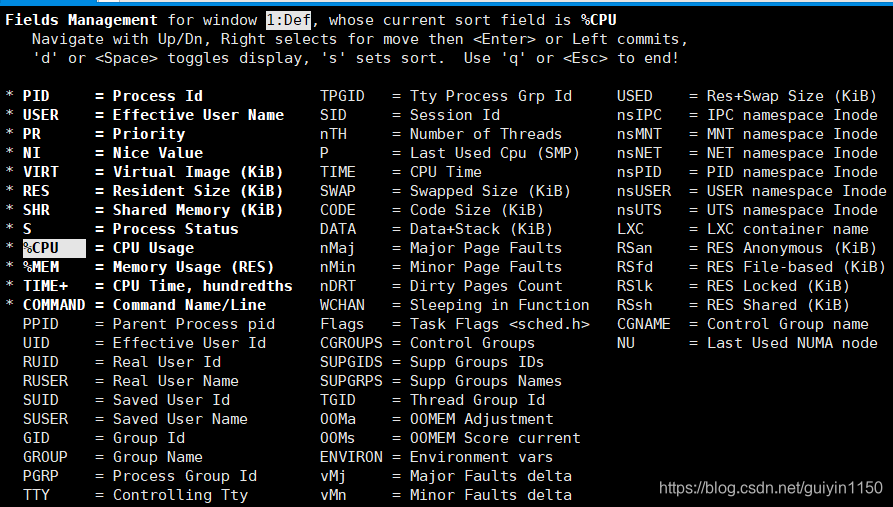Select the UID field entry
This screenshot has width=893, height=507.
point(36,343)
